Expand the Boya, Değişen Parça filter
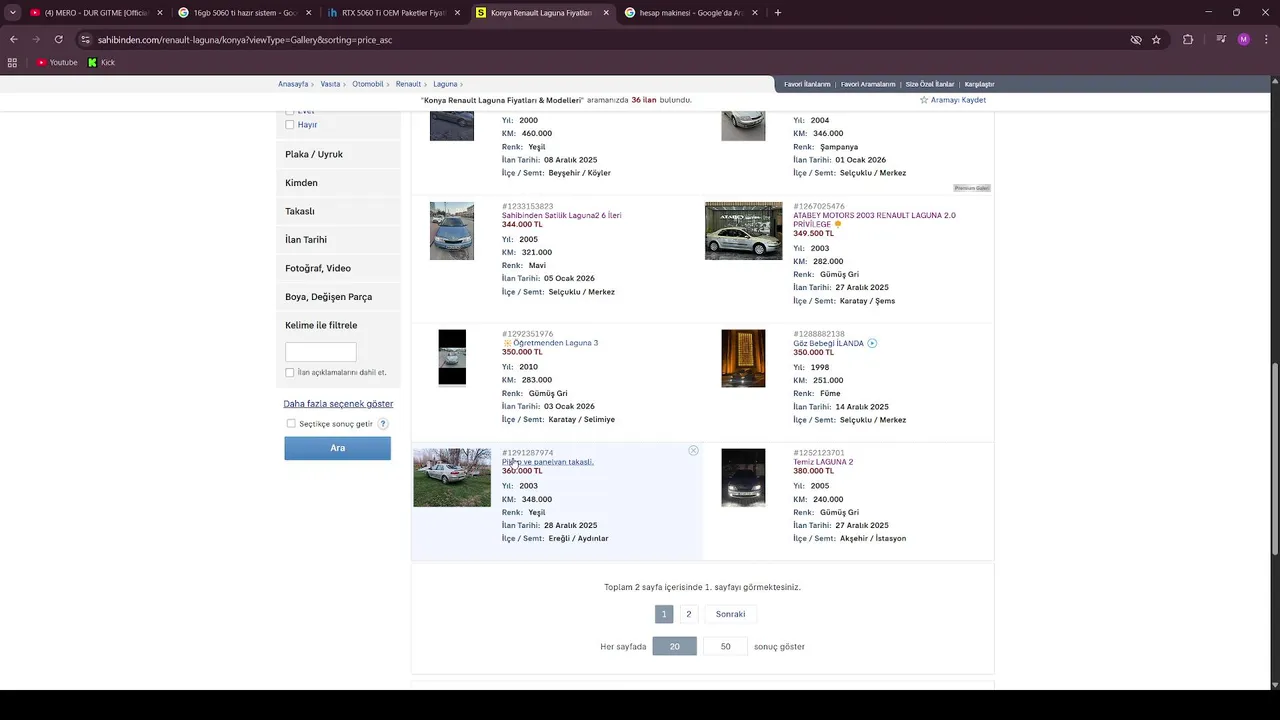The image size is (1280, 720). click(338, 297)
